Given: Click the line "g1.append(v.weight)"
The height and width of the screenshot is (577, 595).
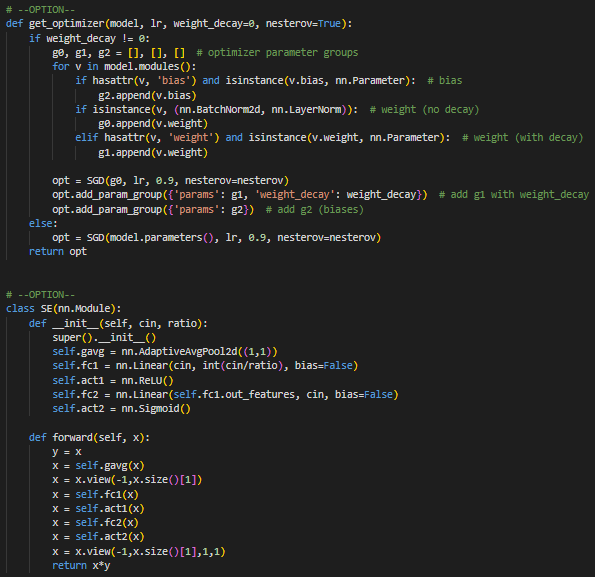Looking at the screenshot, I should point(153,153).
